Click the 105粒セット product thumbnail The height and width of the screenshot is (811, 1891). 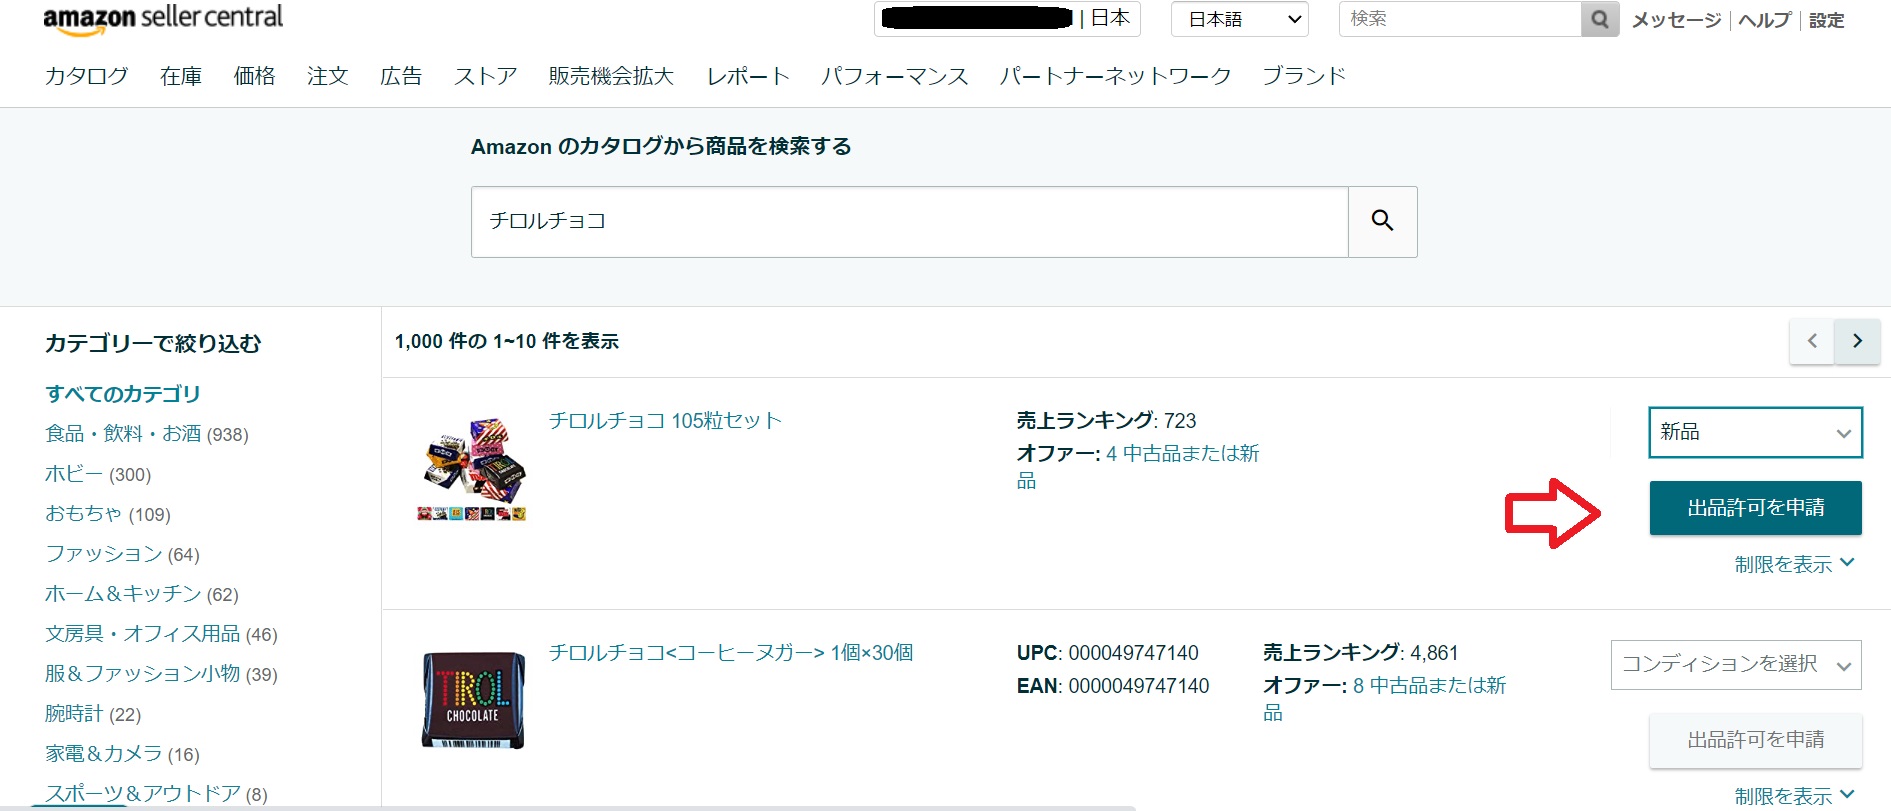[x=472, y=470]
